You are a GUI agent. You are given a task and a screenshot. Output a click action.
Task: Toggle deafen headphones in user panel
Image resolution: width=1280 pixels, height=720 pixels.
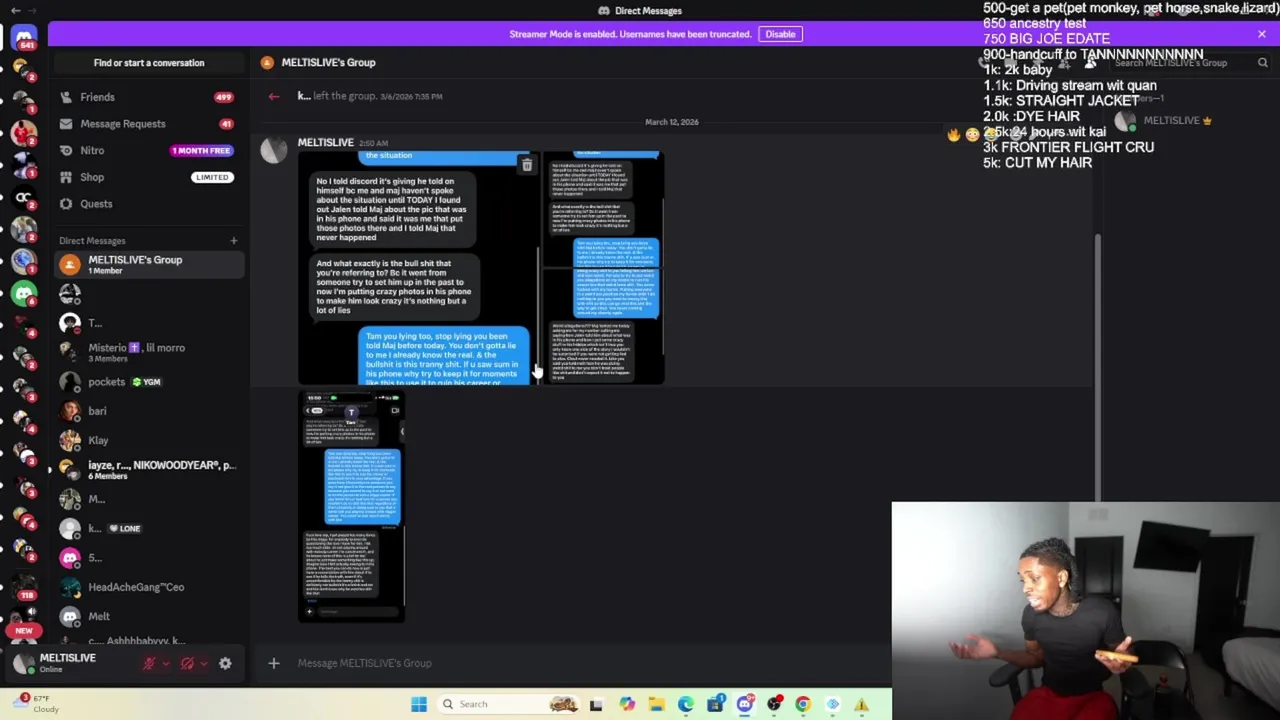tap(187, 663)
